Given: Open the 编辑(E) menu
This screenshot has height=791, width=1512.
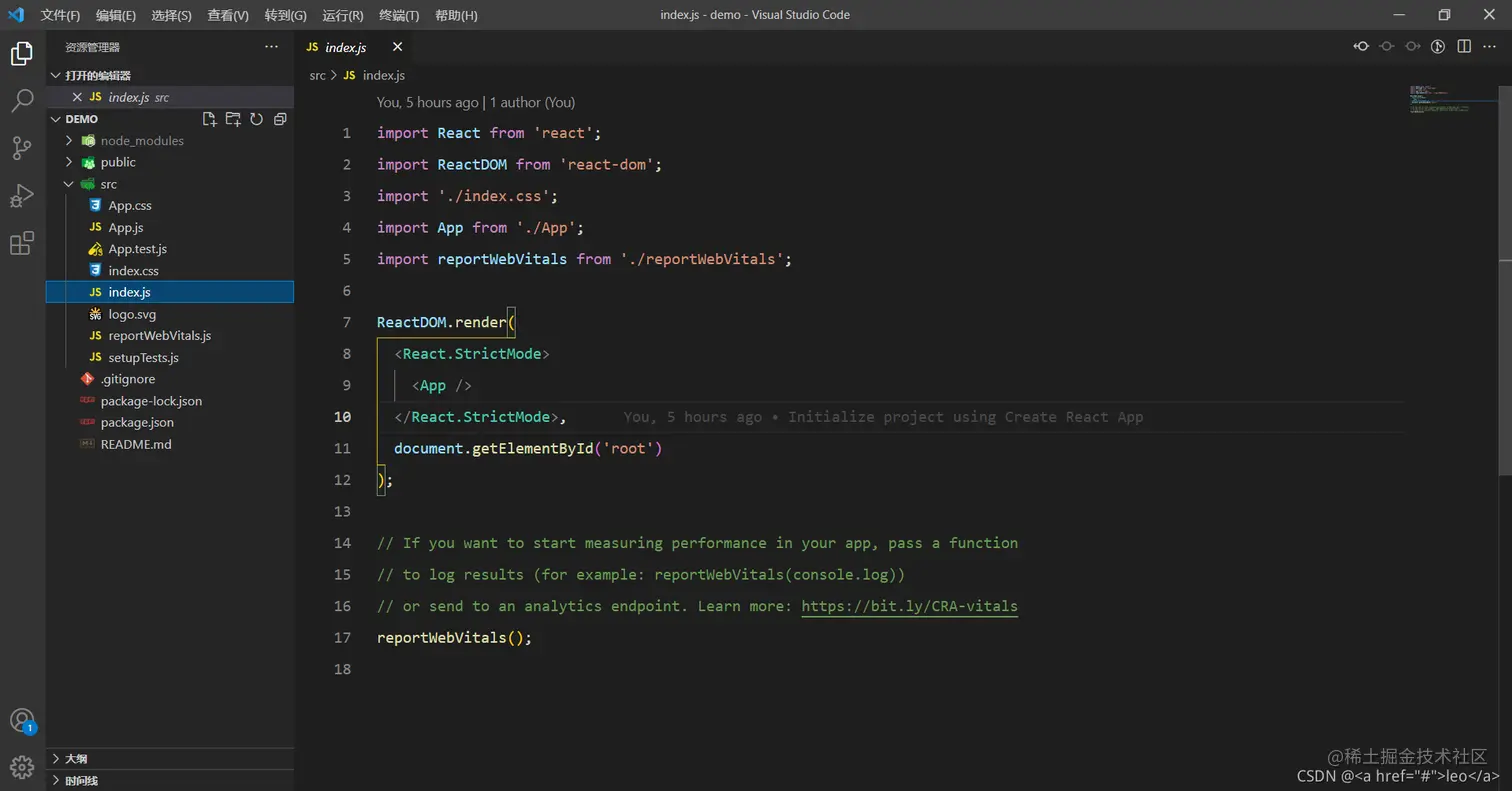Looking at the screenshot, I should point(116,15).
